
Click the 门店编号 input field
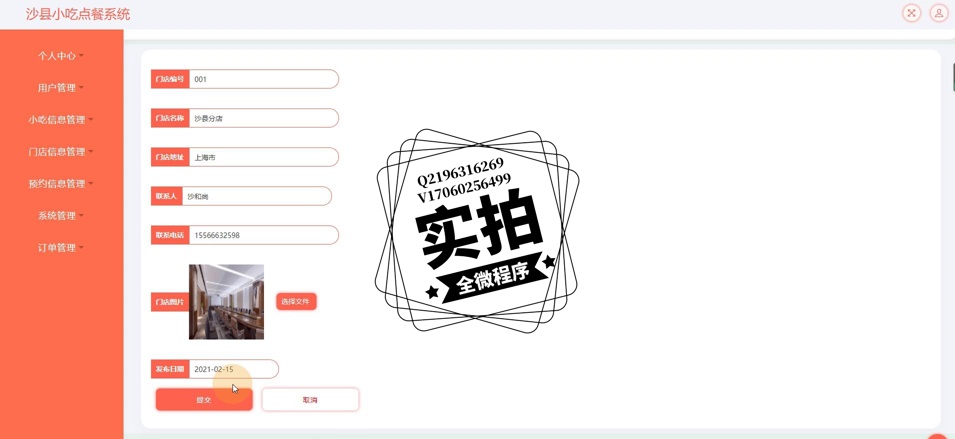[x=264, y=79]
